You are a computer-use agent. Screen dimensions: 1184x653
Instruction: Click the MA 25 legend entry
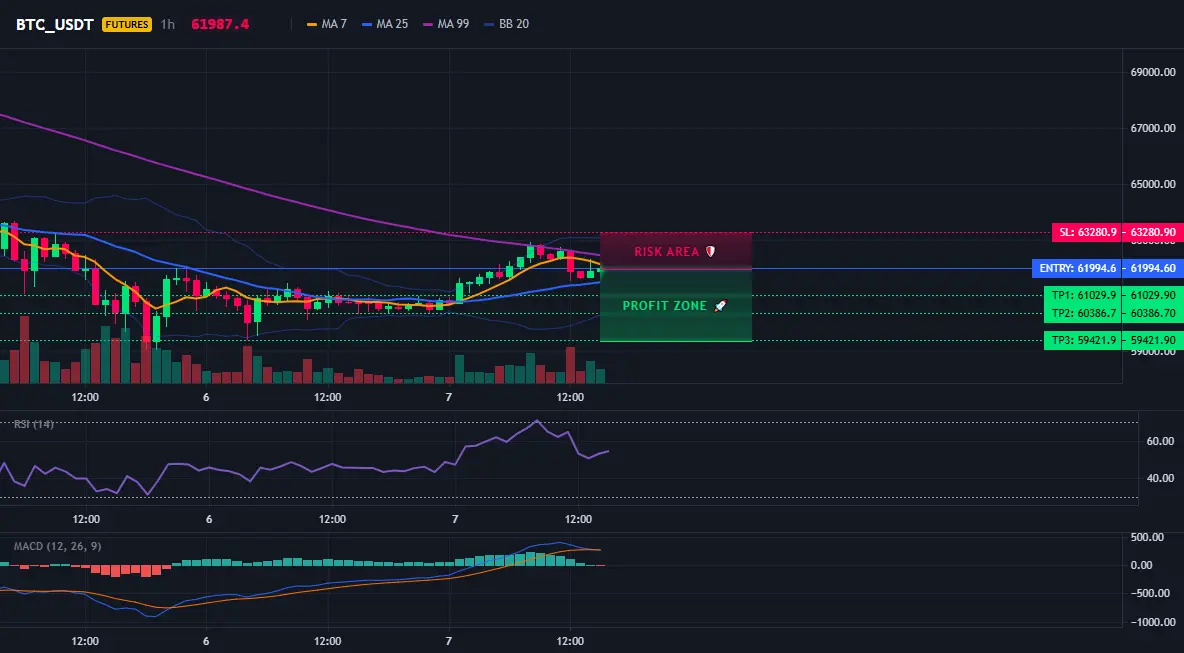385,24
